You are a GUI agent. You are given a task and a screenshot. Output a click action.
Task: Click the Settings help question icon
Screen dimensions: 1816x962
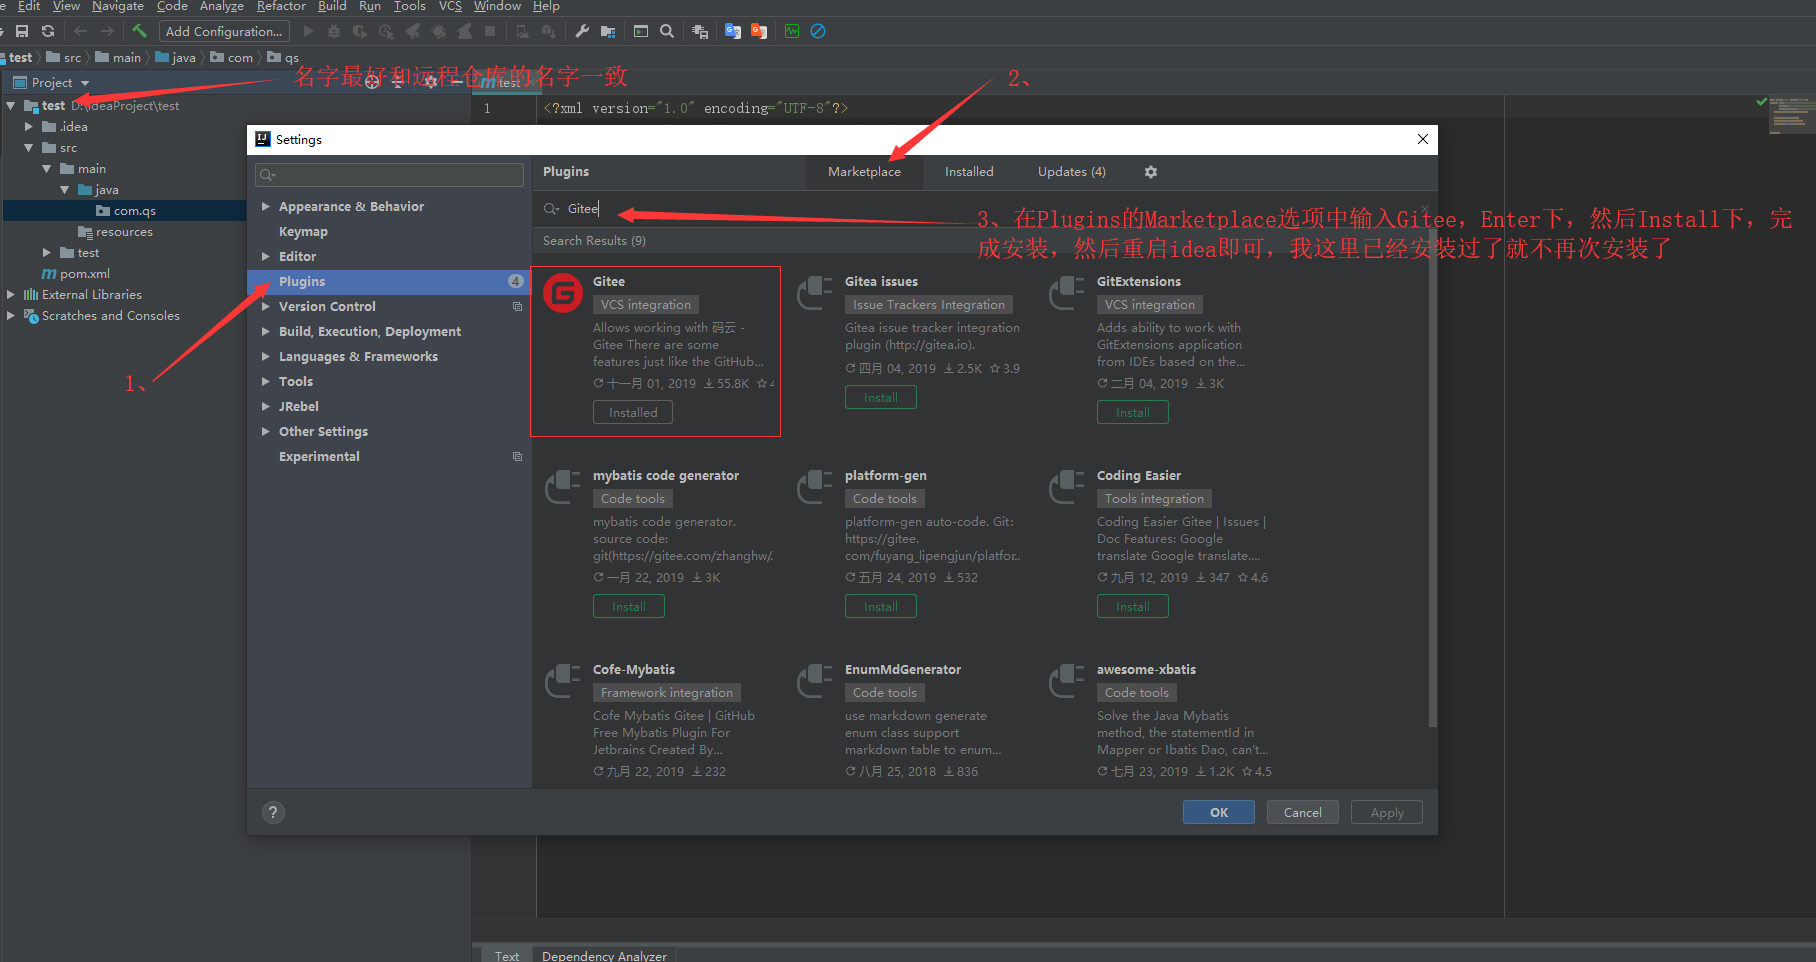click(x=273, y=812)
